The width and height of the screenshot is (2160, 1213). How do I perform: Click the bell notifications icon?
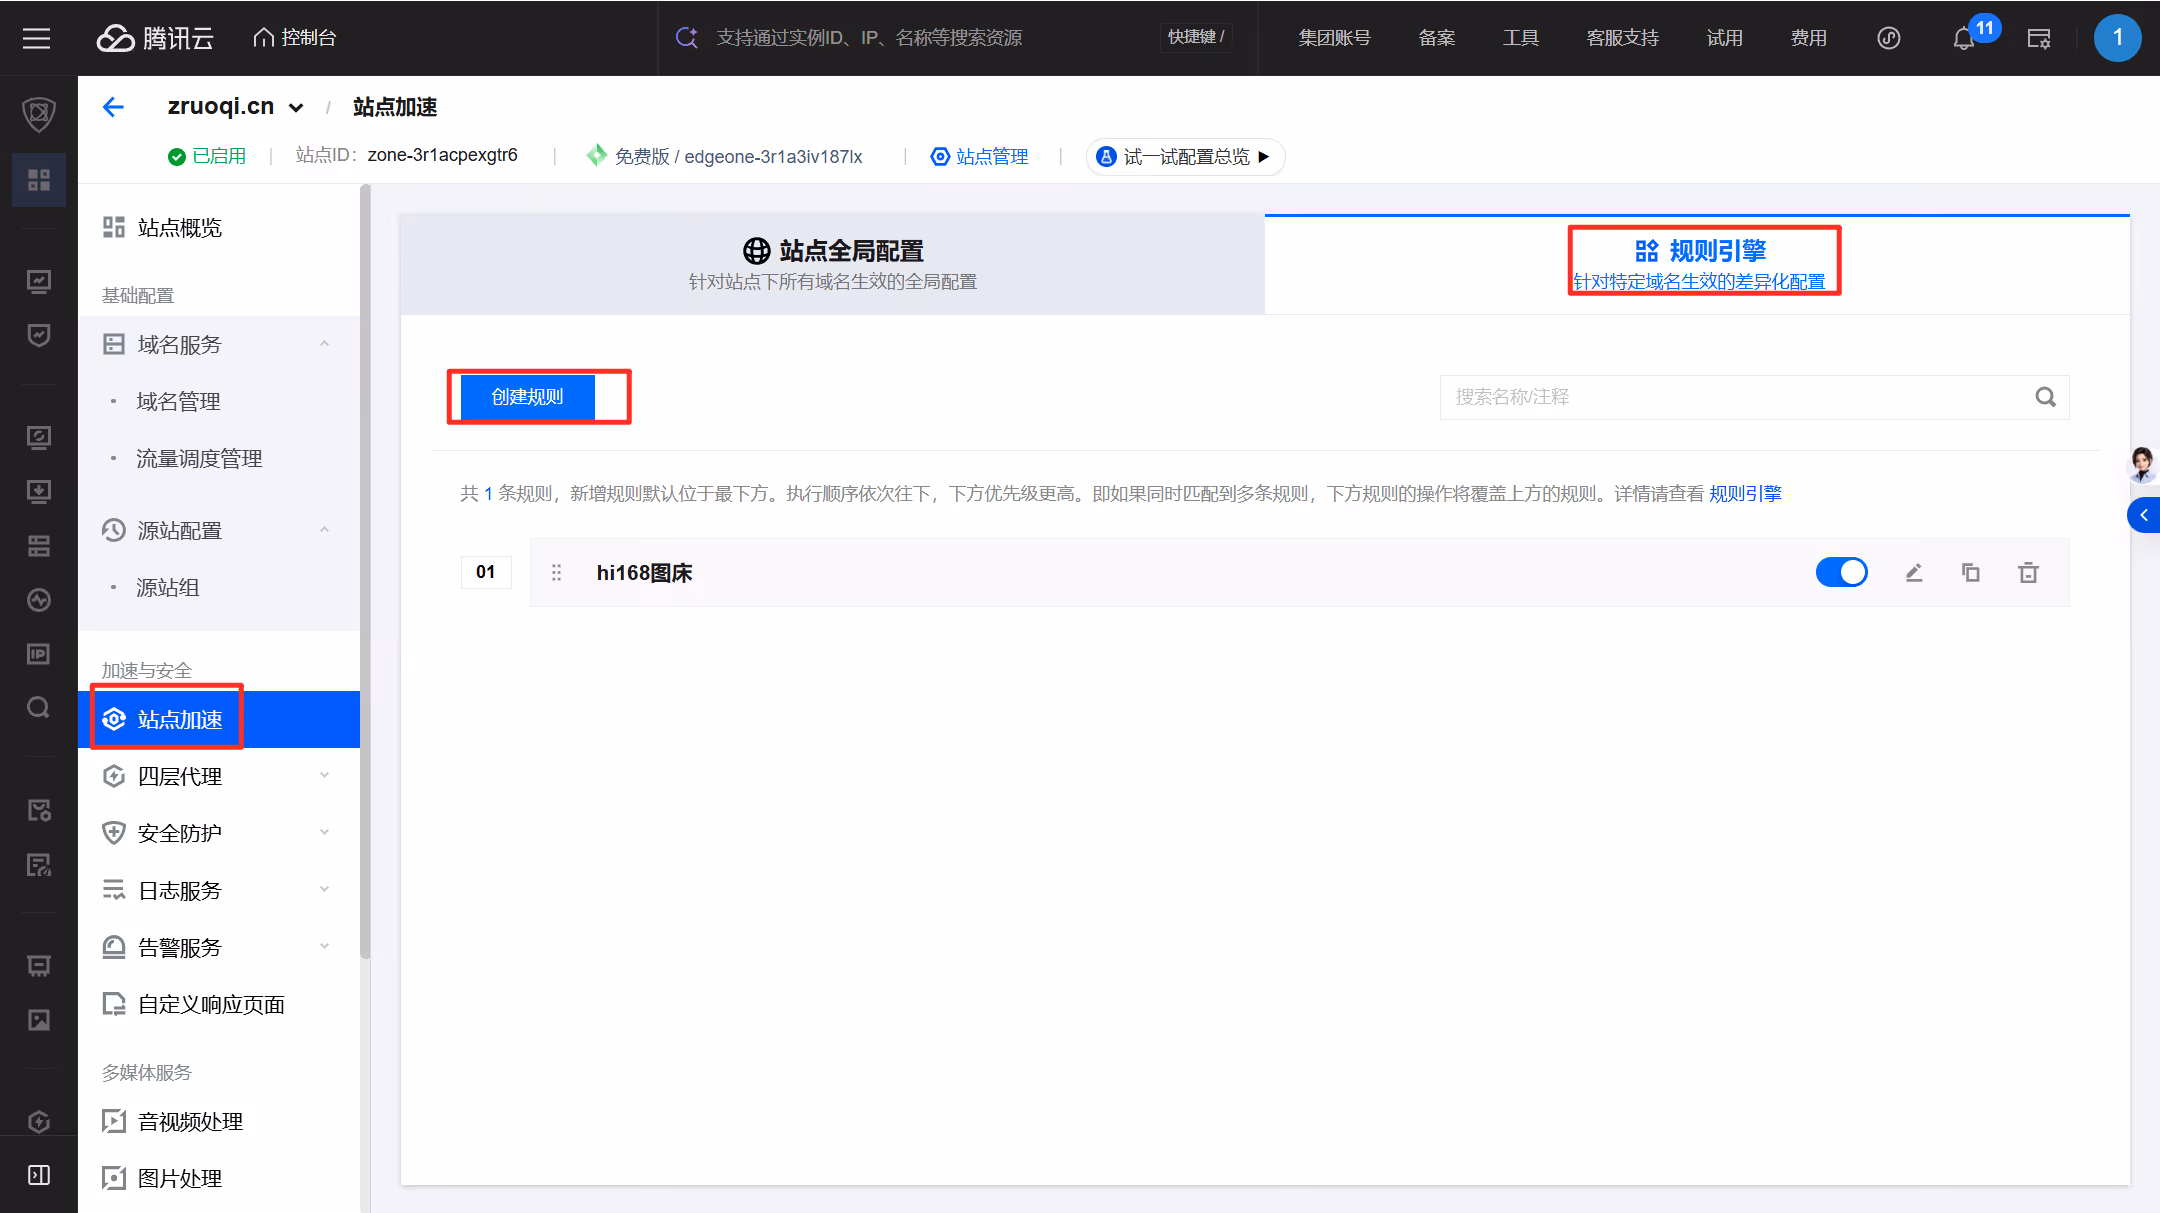click(x=1963, y=39)
